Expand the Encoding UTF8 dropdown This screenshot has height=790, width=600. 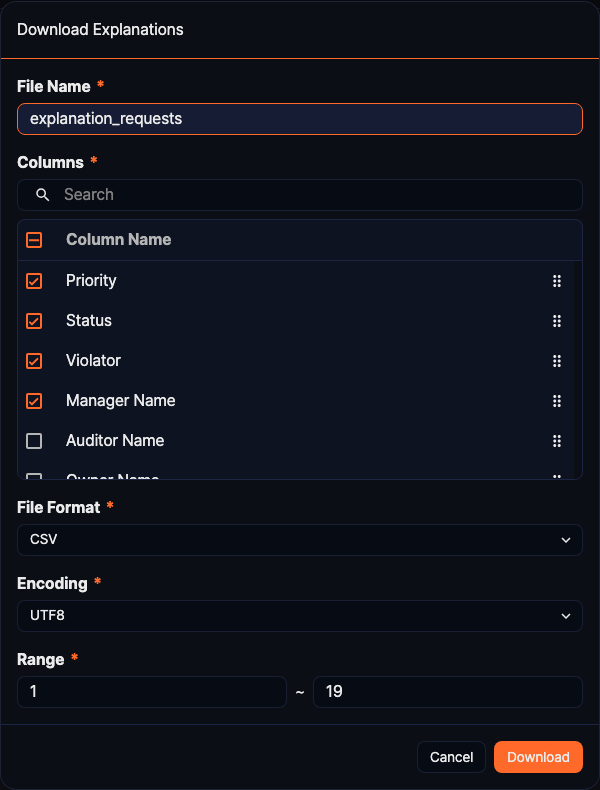click(x=300, y=616)
